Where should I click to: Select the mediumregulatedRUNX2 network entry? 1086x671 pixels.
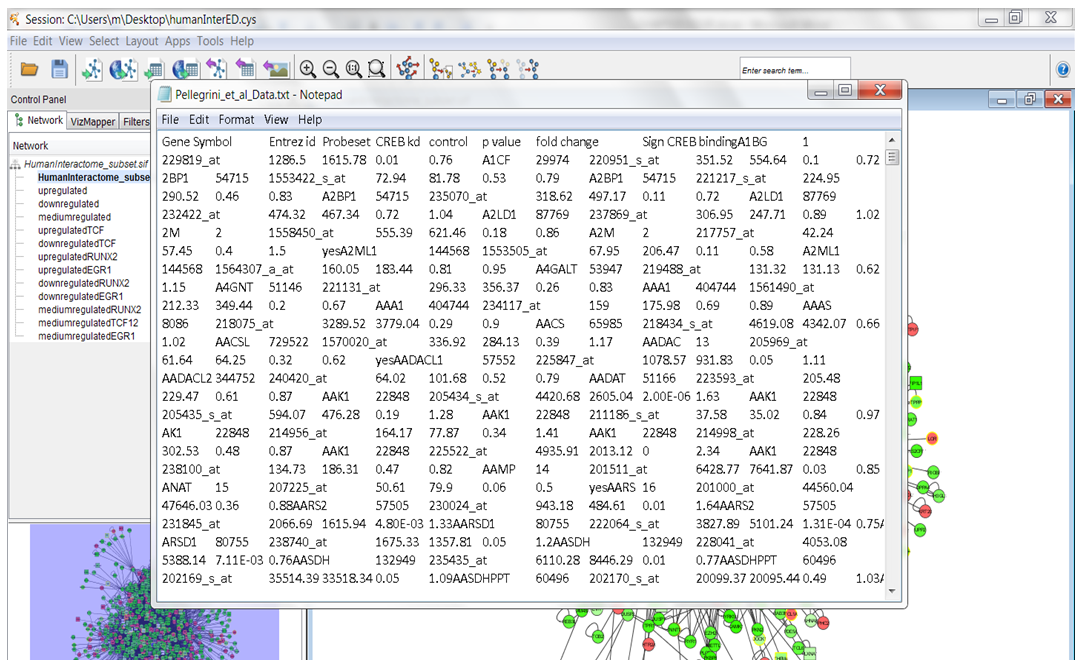pyautogui.click(x=89, y=309)
